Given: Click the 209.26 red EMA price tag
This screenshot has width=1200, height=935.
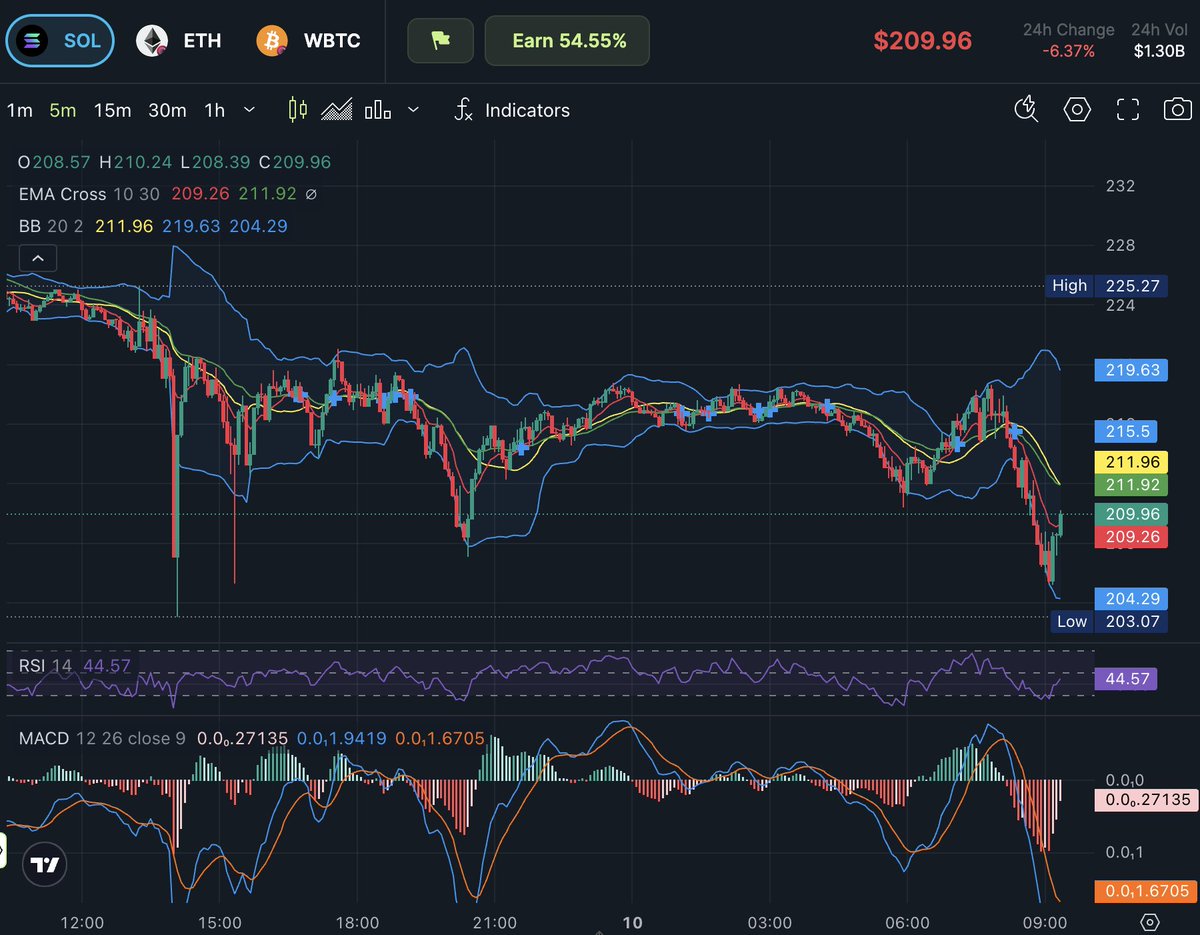Looking at the screenshot, I should pos(1132,537).
